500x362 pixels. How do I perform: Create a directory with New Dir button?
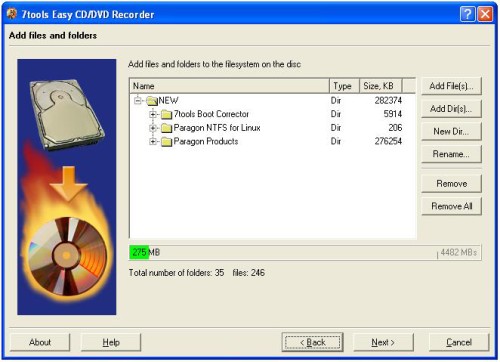pyautogui.click(x=451, y=131)
